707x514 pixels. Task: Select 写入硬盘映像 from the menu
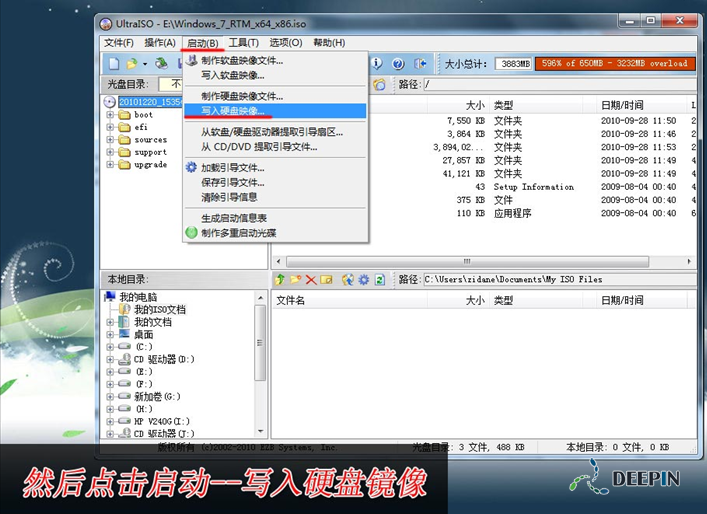pos(232,110)
